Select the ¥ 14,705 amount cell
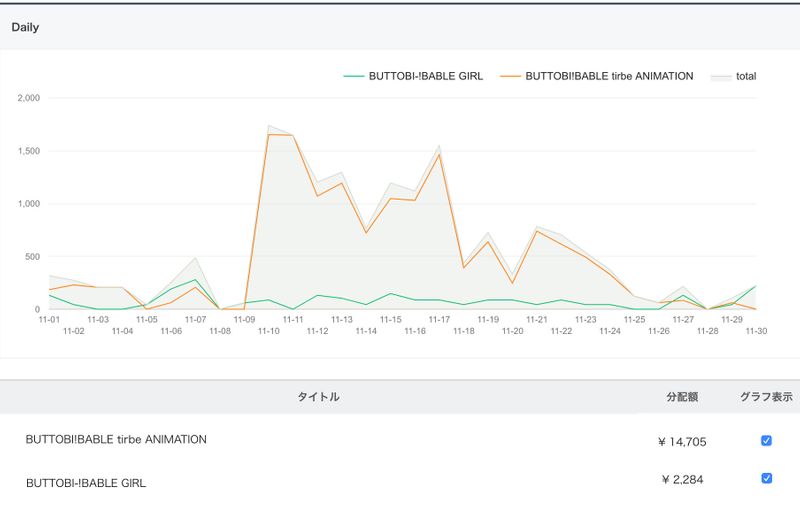The image size is (800, 506). pyautogui.click(x=682, y=441)
